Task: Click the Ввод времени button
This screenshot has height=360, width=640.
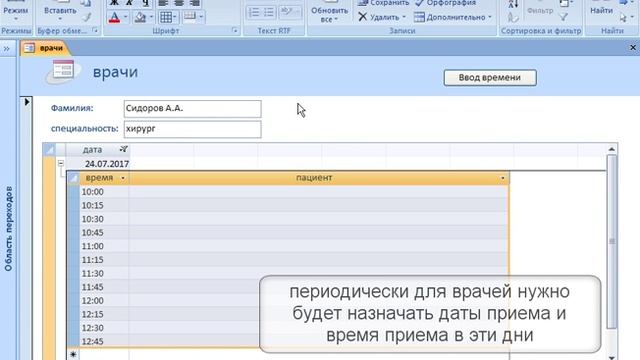Action: click(490, 78)
